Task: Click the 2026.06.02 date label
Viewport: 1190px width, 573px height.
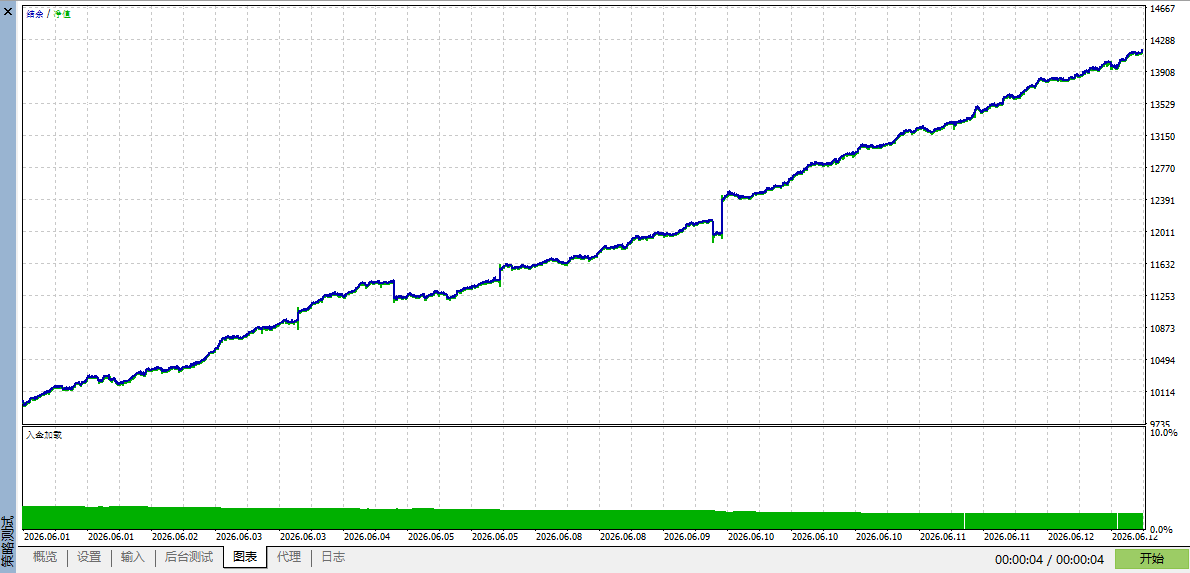Action: (x=175, y=537)
